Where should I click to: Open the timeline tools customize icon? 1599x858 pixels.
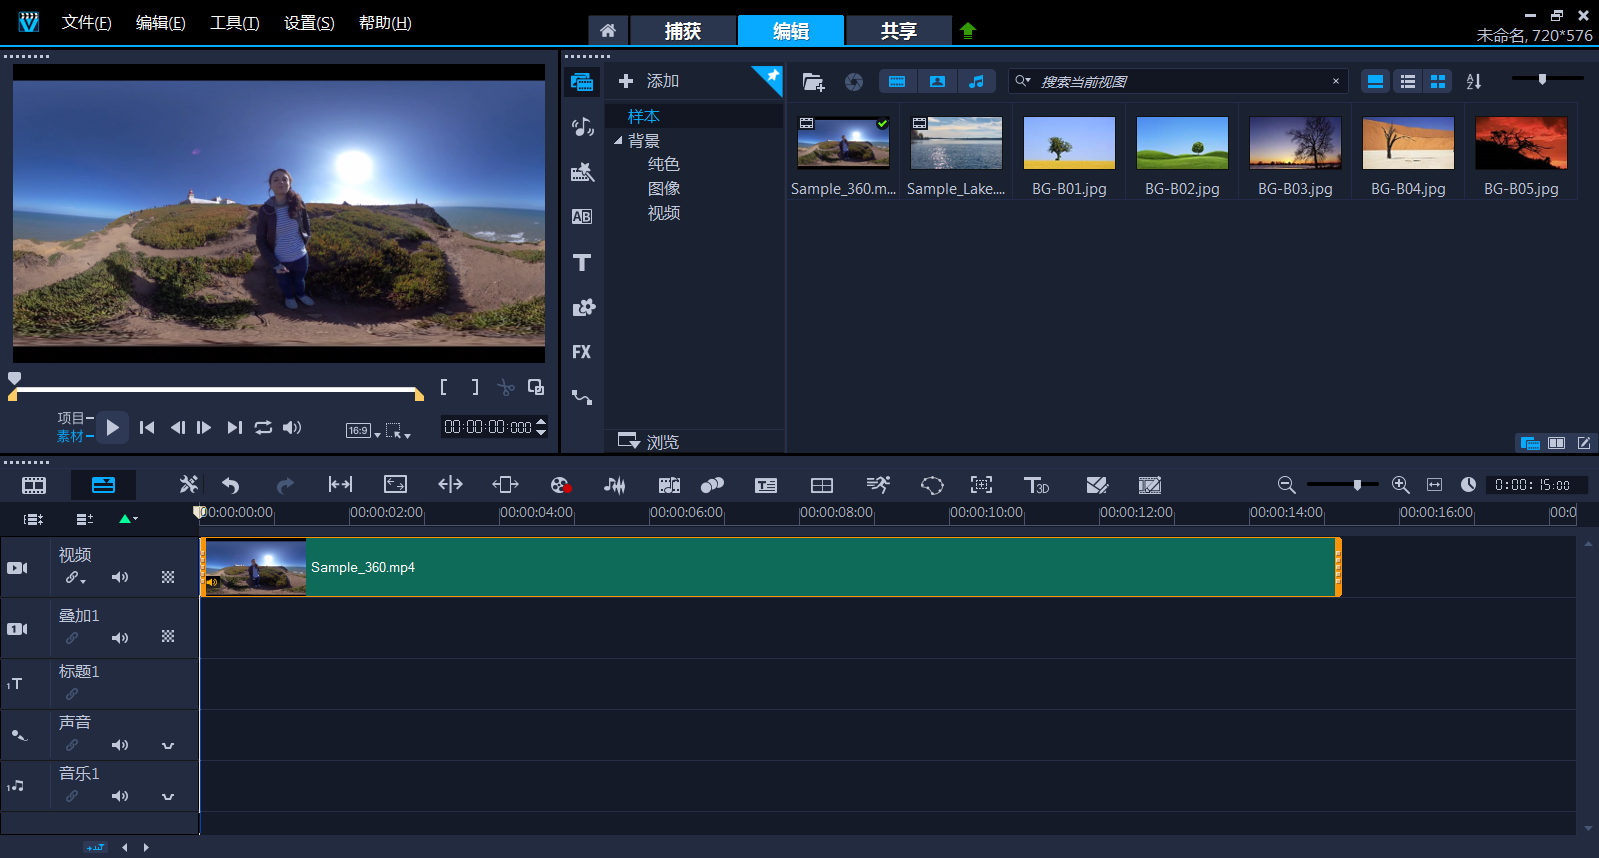tap(188, 485)
